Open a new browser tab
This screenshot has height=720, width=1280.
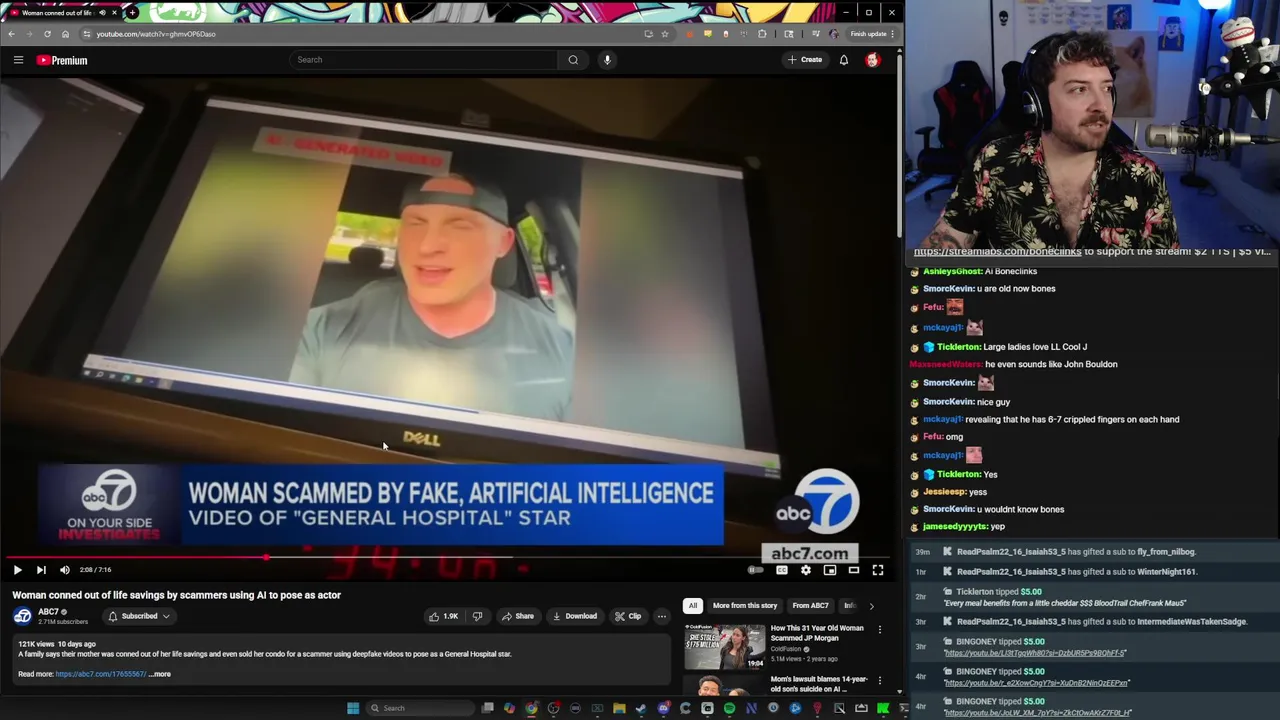[132, 12]
